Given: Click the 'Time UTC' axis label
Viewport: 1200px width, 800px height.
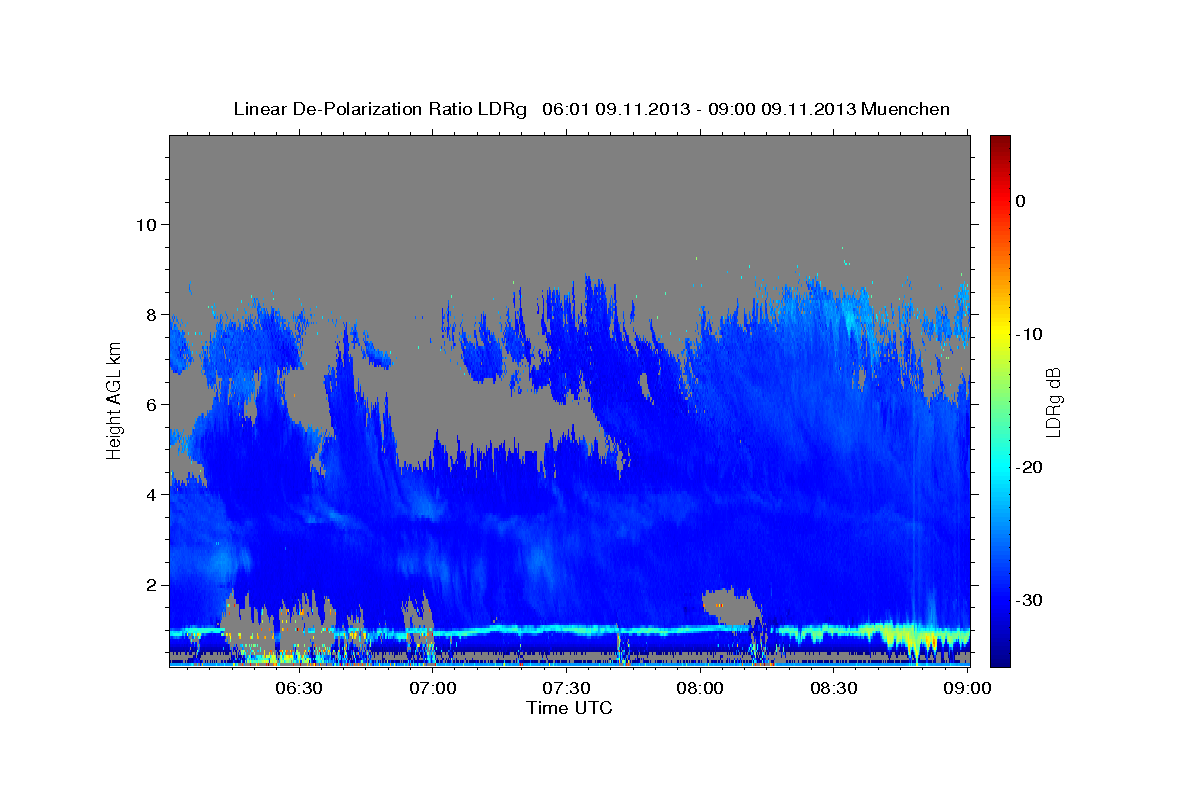Looking at the screenshot, I should click(569, 708).
